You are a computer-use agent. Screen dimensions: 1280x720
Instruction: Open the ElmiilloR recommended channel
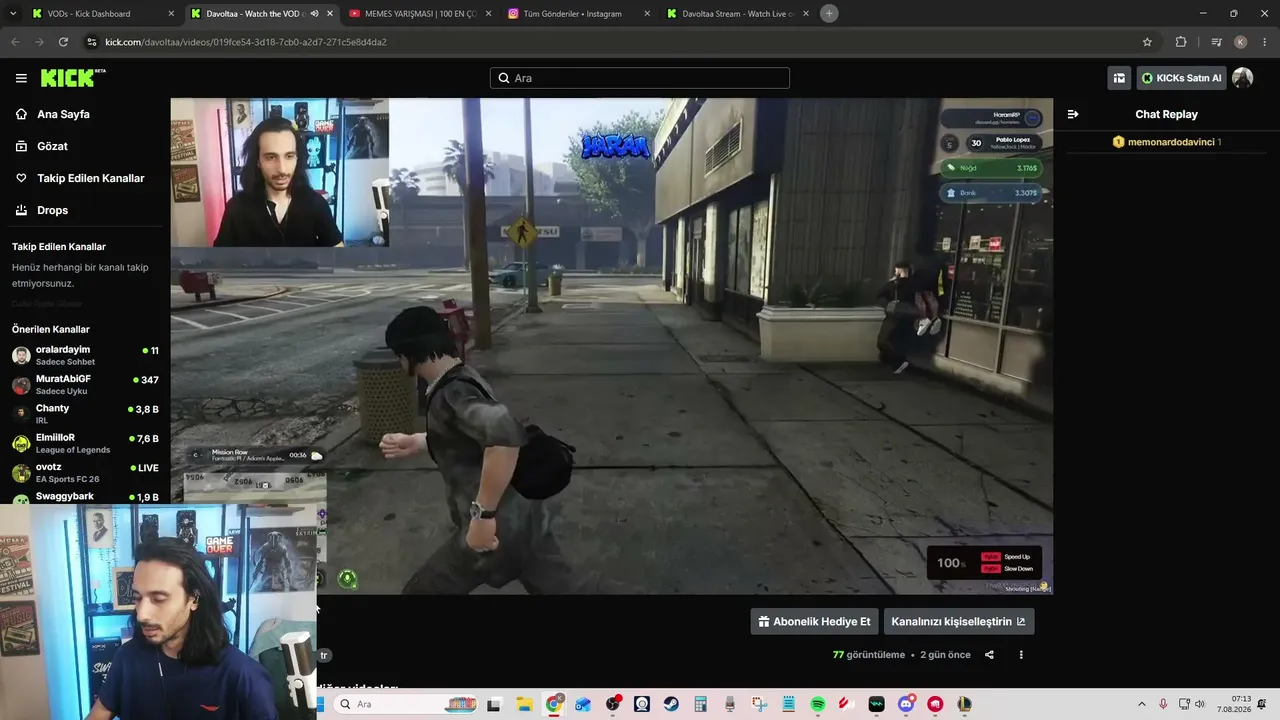[85, 443]
